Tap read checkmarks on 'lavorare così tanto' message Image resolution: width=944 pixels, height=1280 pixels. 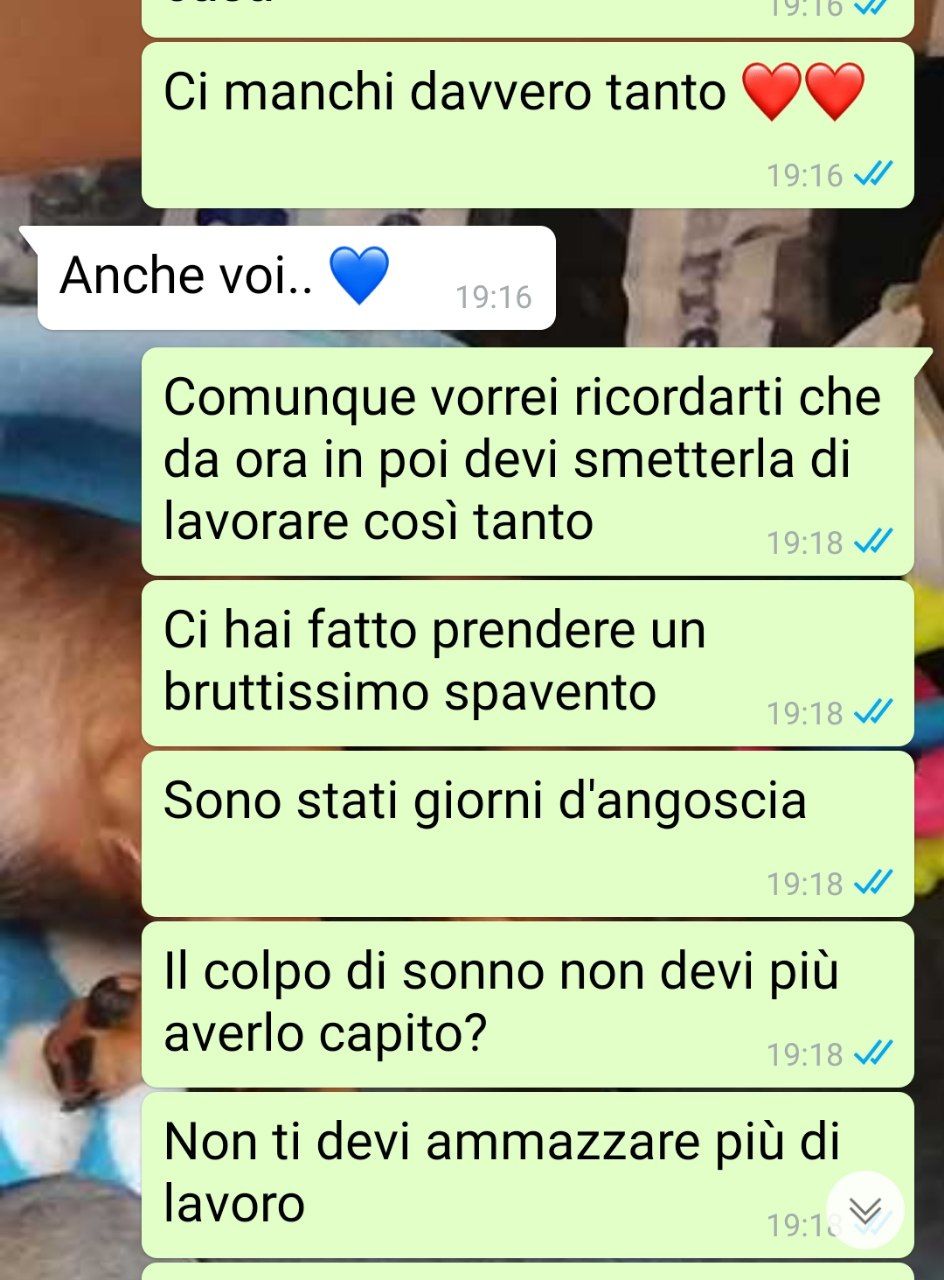point(872,542)
